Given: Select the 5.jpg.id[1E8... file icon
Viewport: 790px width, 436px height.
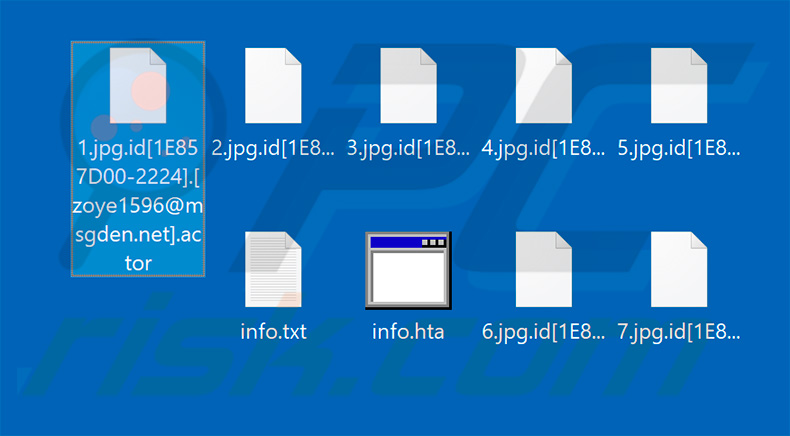Looking at the screenshot, I should point(679,86).
